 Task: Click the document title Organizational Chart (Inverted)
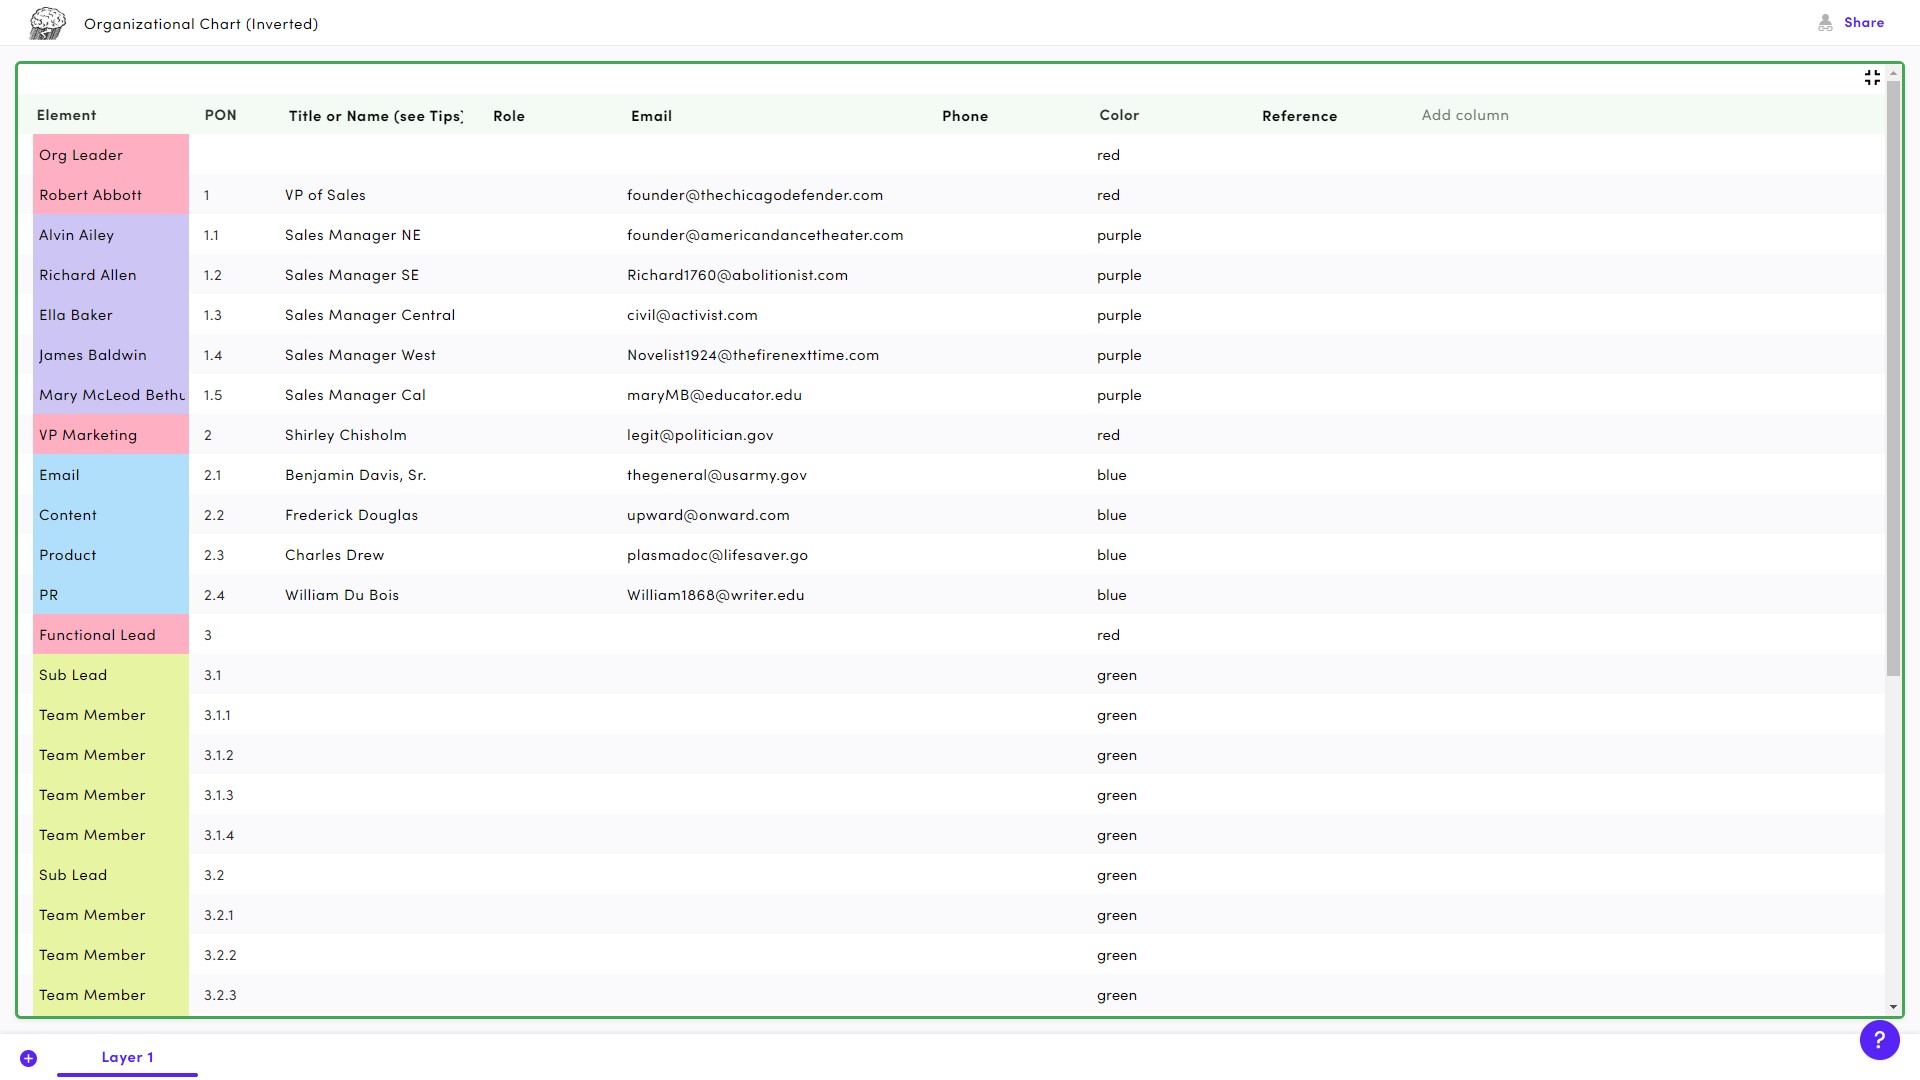[202, 23]
